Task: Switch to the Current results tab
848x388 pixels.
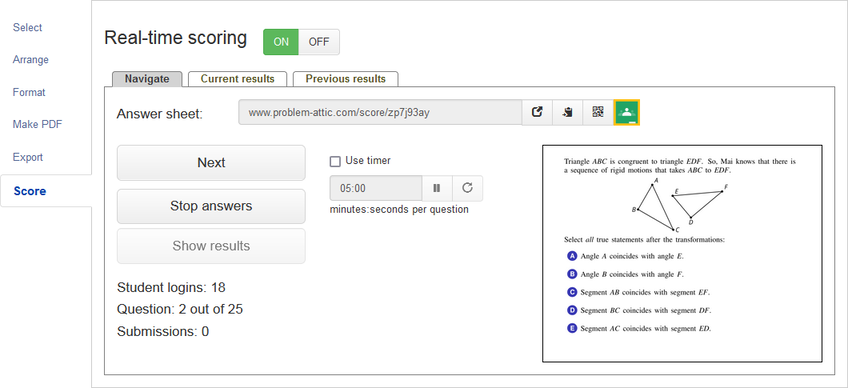Action: coord(237,79)
